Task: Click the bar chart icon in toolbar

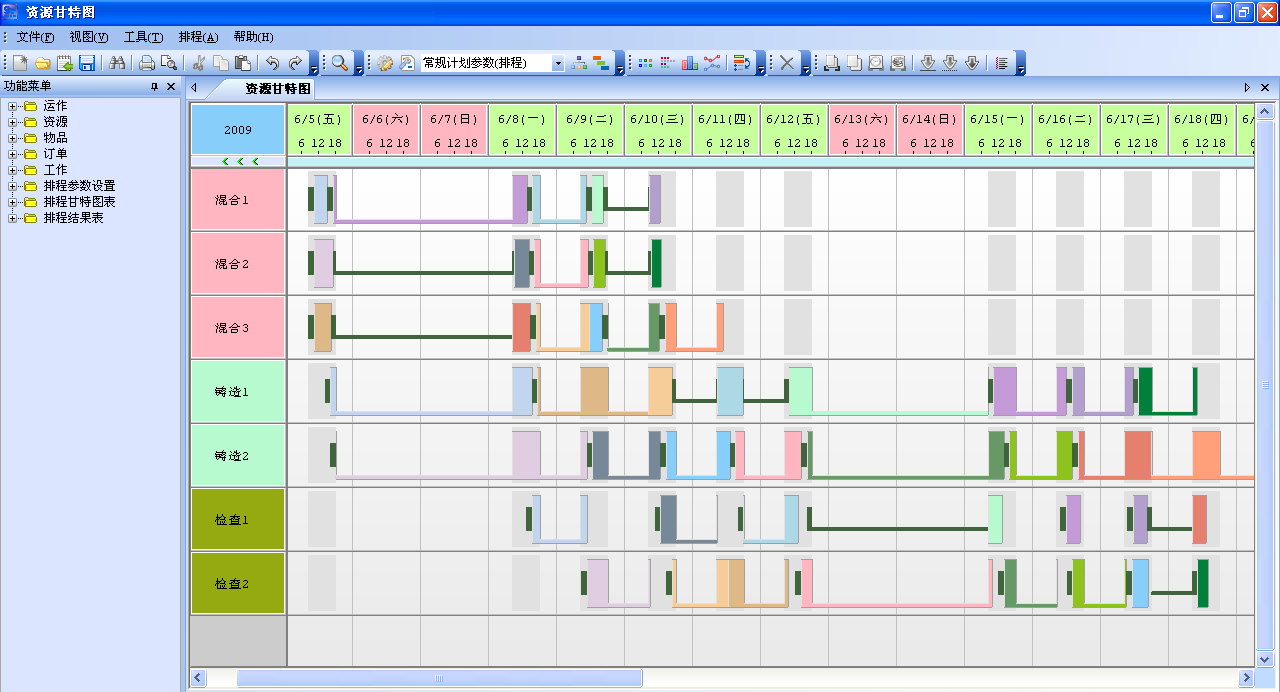Action: coord(689,63)
